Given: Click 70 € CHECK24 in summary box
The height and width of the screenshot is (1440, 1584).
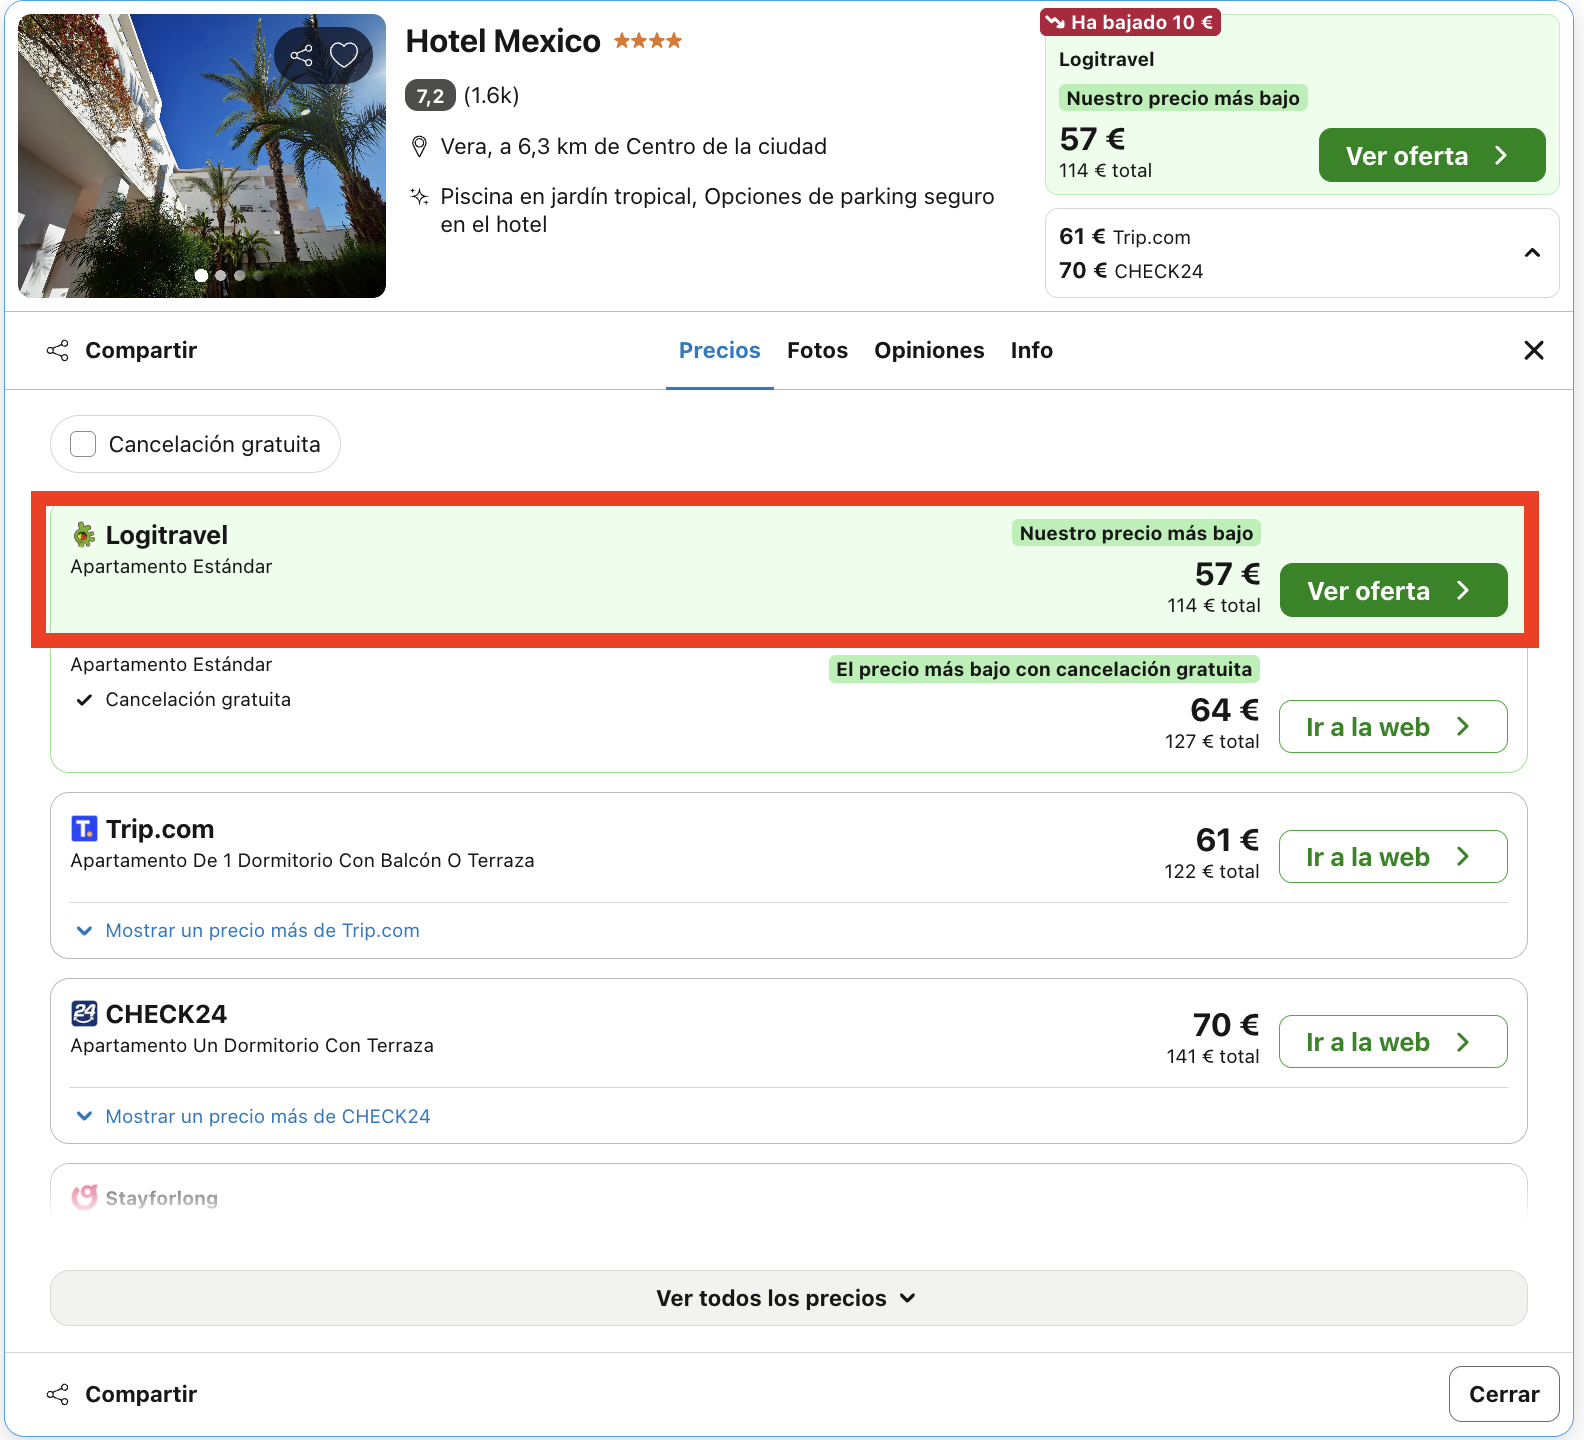Looking at the screenshot, I should coord(1131,271).
